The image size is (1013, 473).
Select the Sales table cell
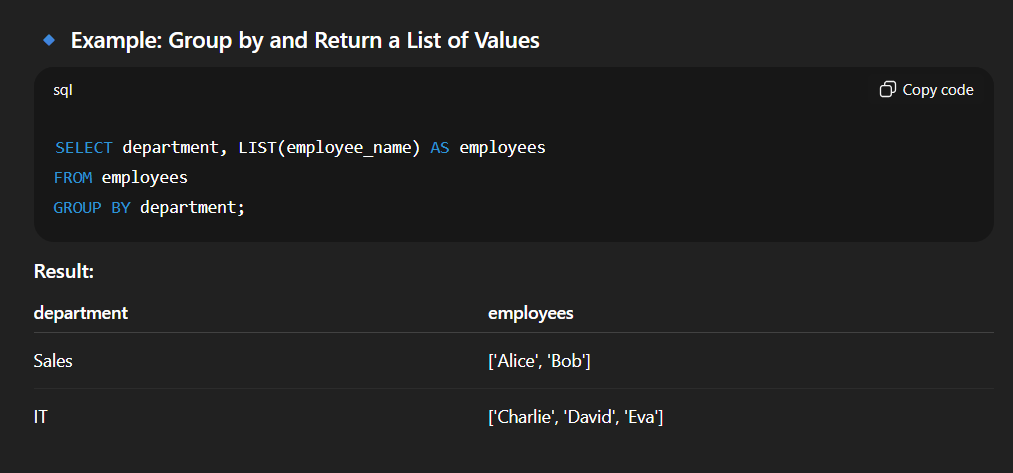53,361
